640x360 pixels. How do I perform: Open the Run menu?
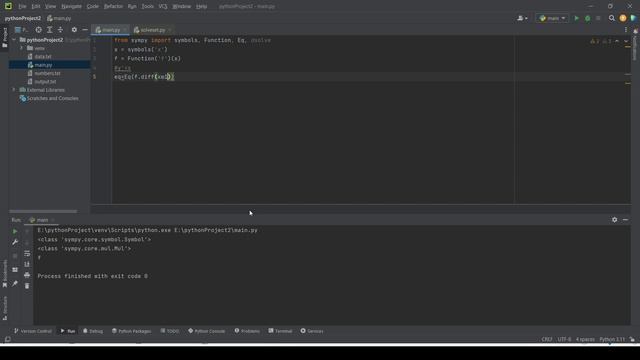click(132, 7)
